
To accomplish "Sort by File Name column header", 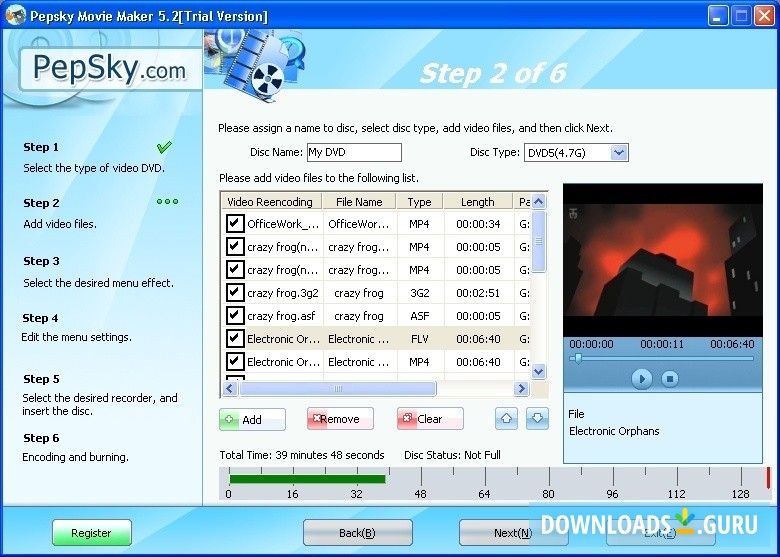I will [x=359, y=202].
